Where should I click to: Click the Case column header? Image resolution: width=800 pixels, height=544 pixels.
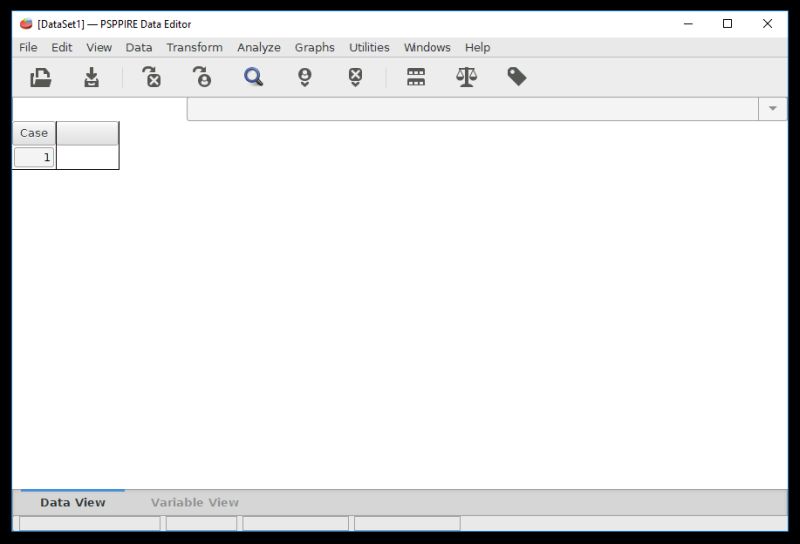click(x=34, y=133)
